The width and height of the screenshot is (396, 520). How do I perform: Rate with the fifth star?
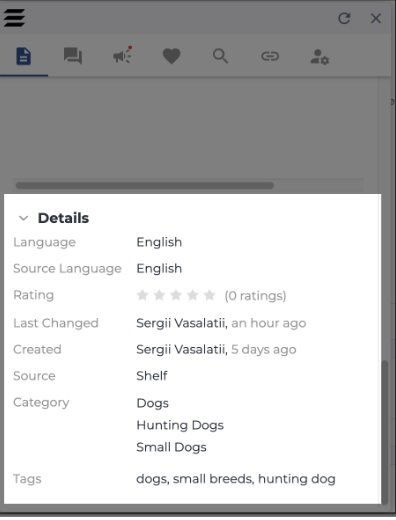209,295
